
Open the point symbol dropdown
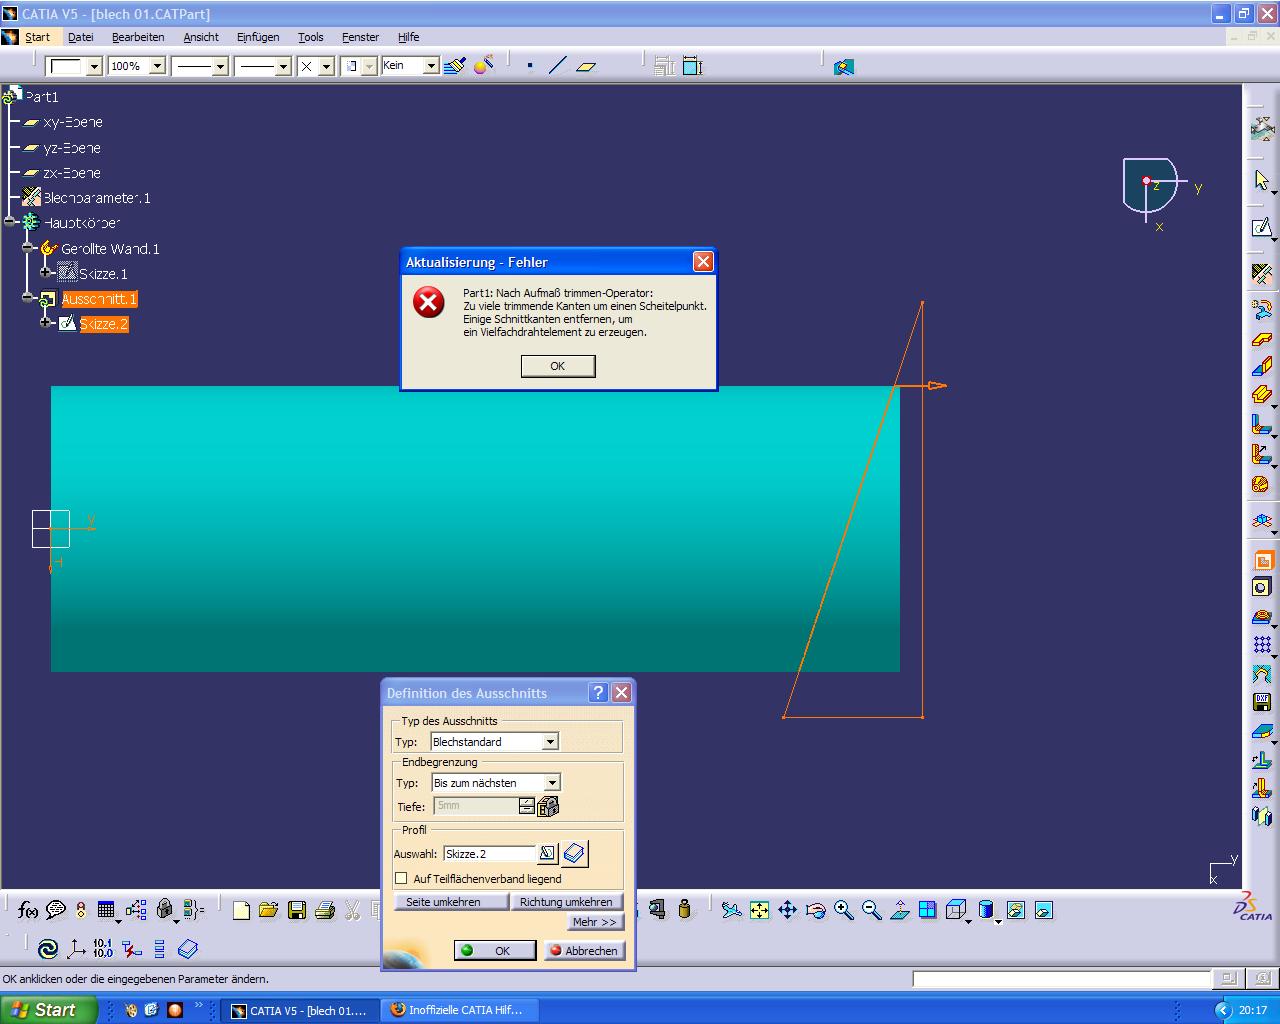point(326,66)
